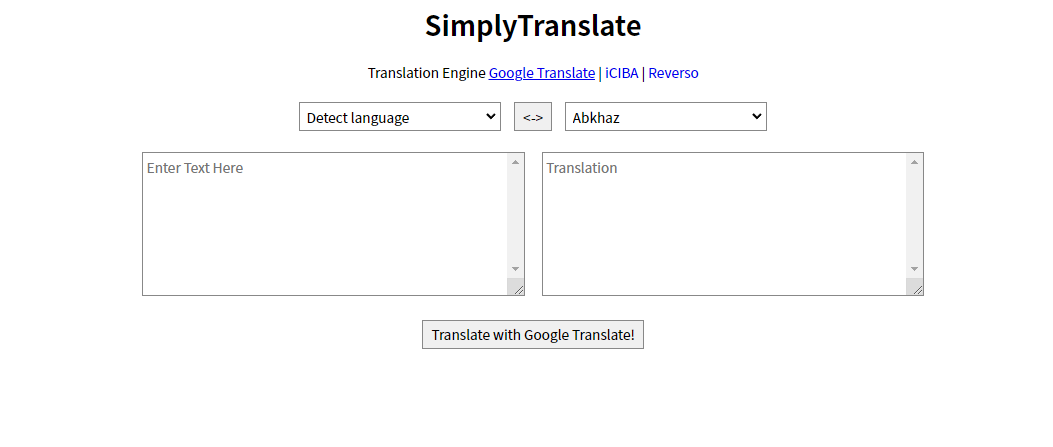Screen dimensions: 1053x447
Task: Click scroll-down arrow in the Translation box
Action: pos(914,269)
